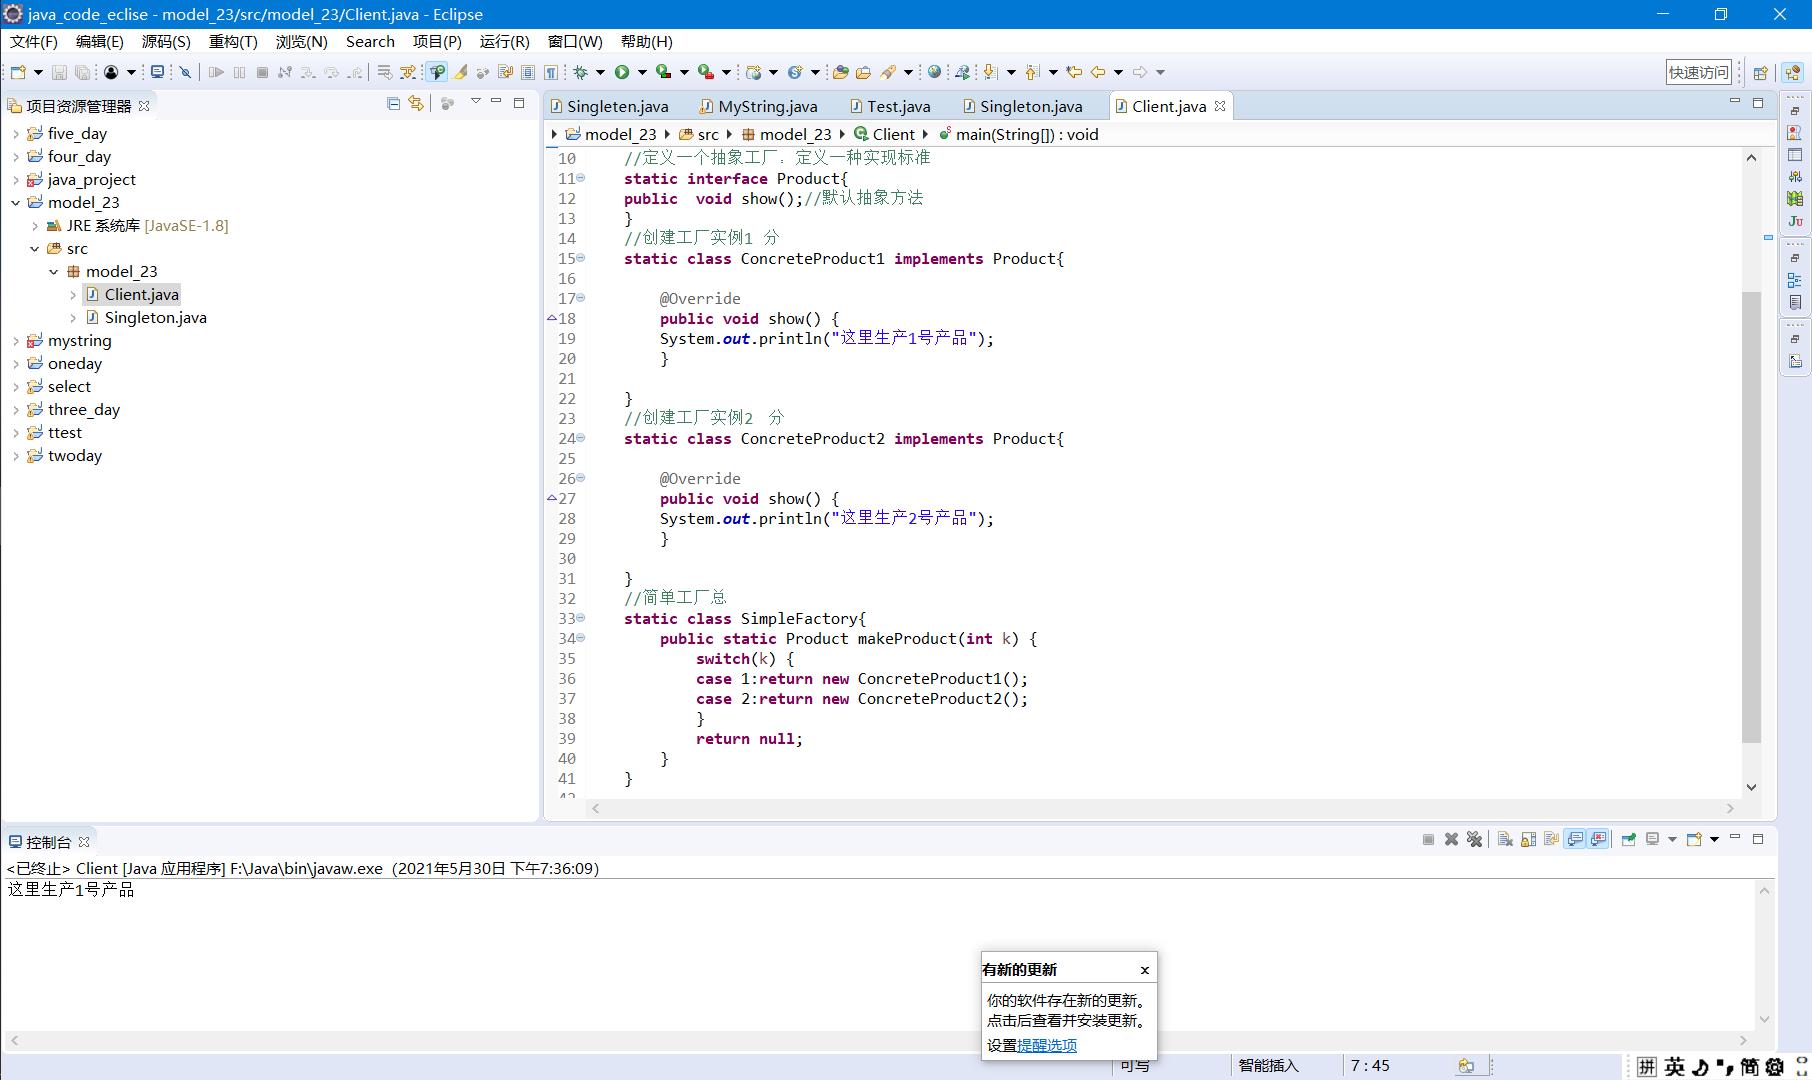Toggle Show Whitespace Characters pilcrow button
Image resolution: width=1812 pixels, height=1080 pixels.
coord(551,72)
